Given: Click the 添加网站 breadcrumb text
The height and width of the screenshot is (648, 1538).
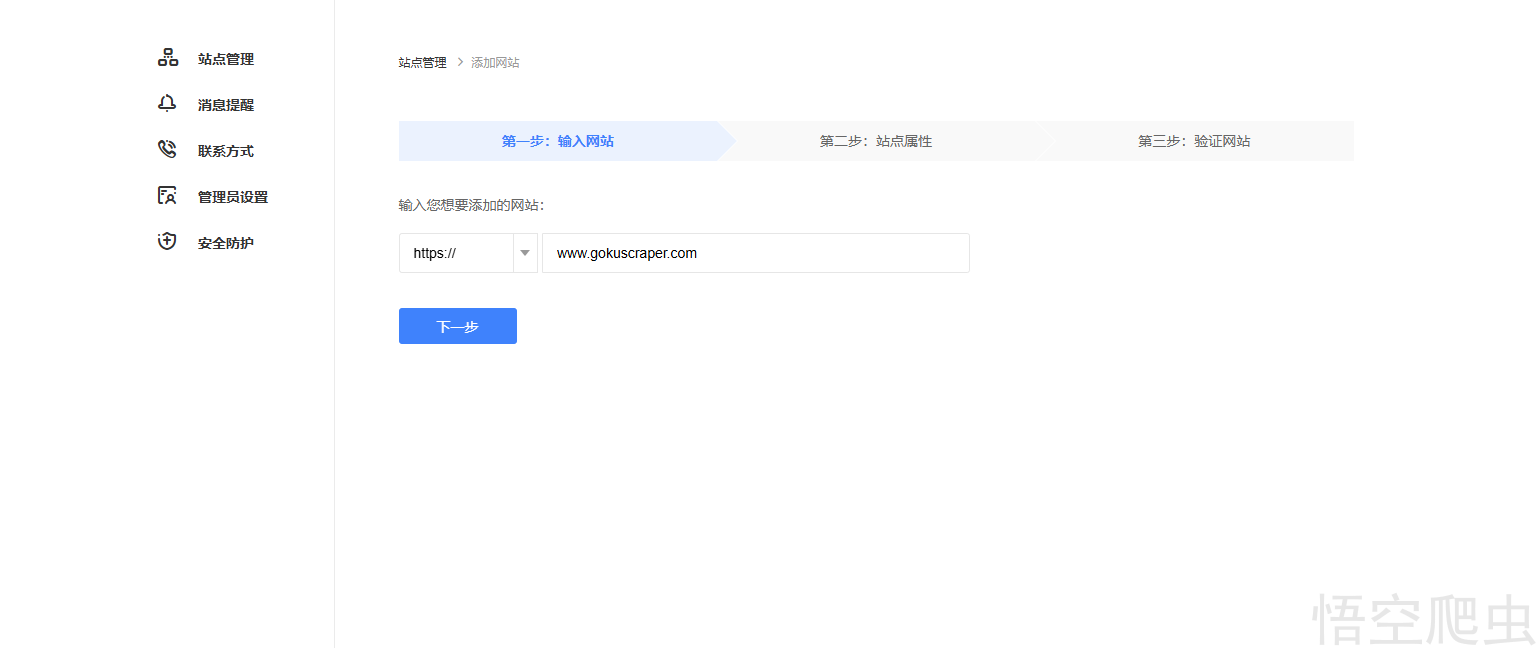Looking at the screenshot, I should (x=495, y=62).
